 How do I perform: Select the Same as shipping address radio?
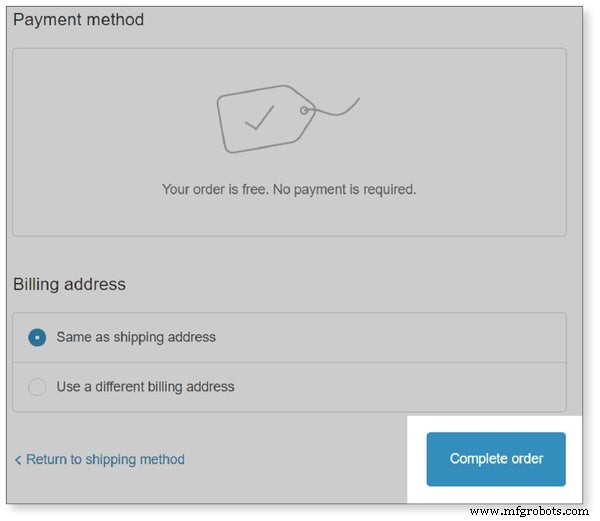(x=37, y=337)
